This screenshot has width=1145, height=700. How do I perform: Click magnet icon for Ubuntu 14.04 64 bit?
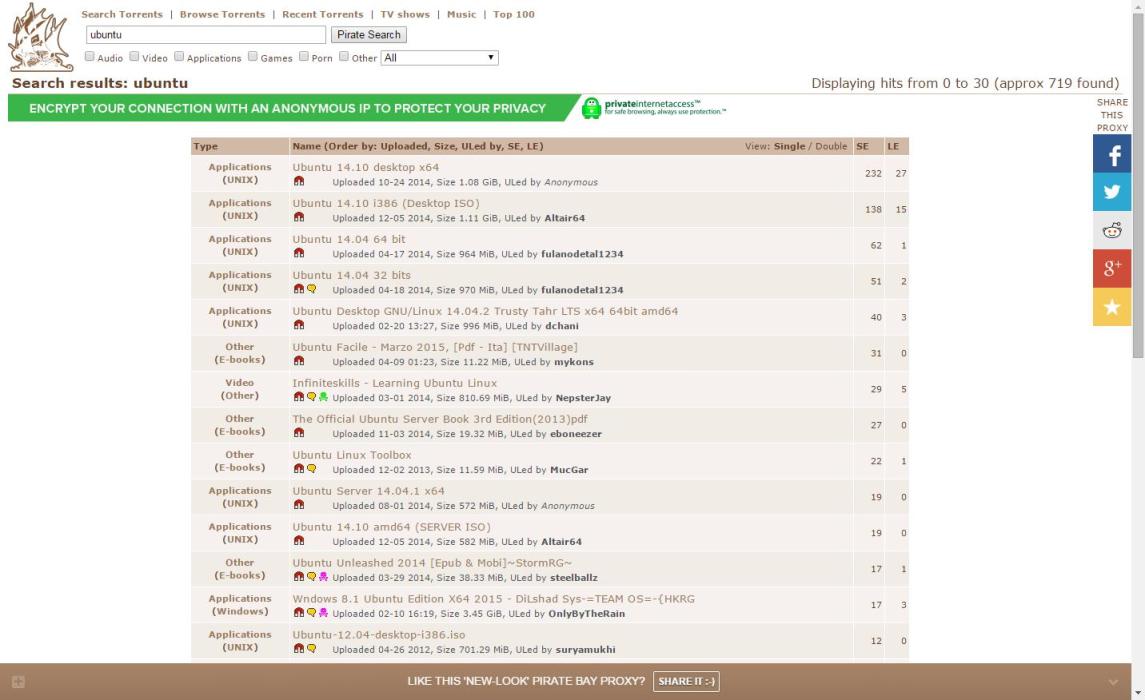(x=299, y=253)
